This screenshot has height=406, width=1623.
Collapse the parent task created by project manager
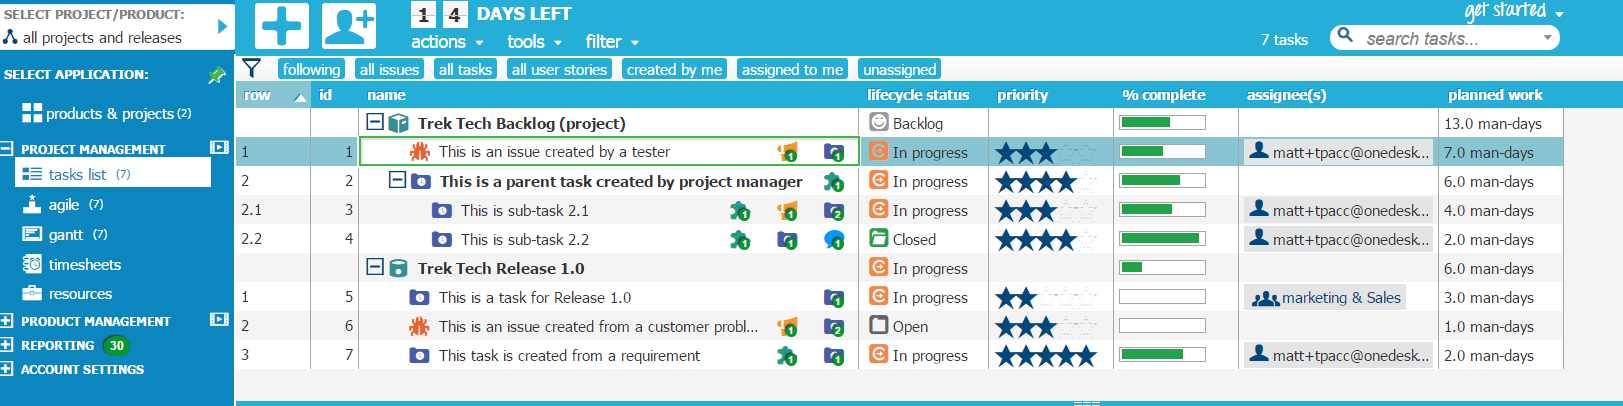point(397,180)
